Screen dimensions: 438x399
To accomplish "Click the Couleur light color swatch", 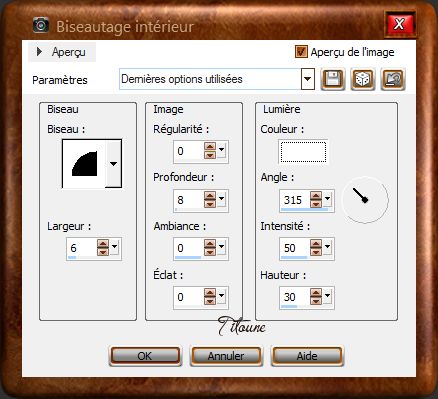I will (x=303, y=152).
